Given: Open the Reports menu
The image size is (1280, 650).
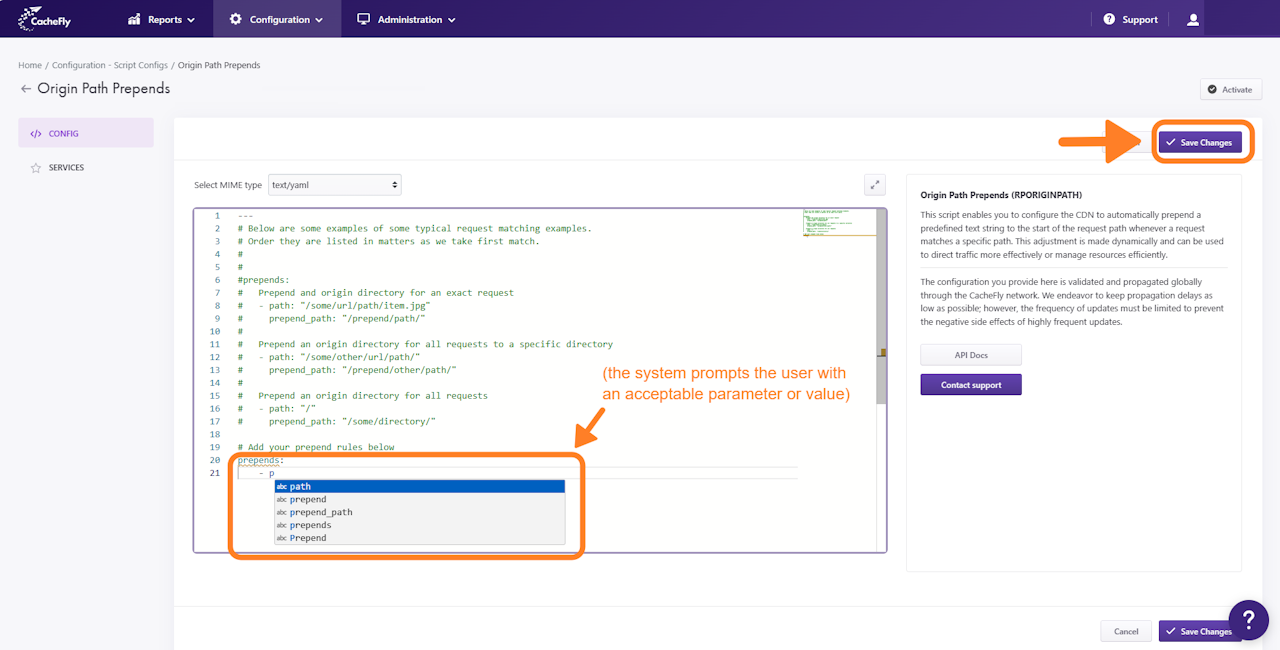Looking at the screenshot, I should pos(162,19).
